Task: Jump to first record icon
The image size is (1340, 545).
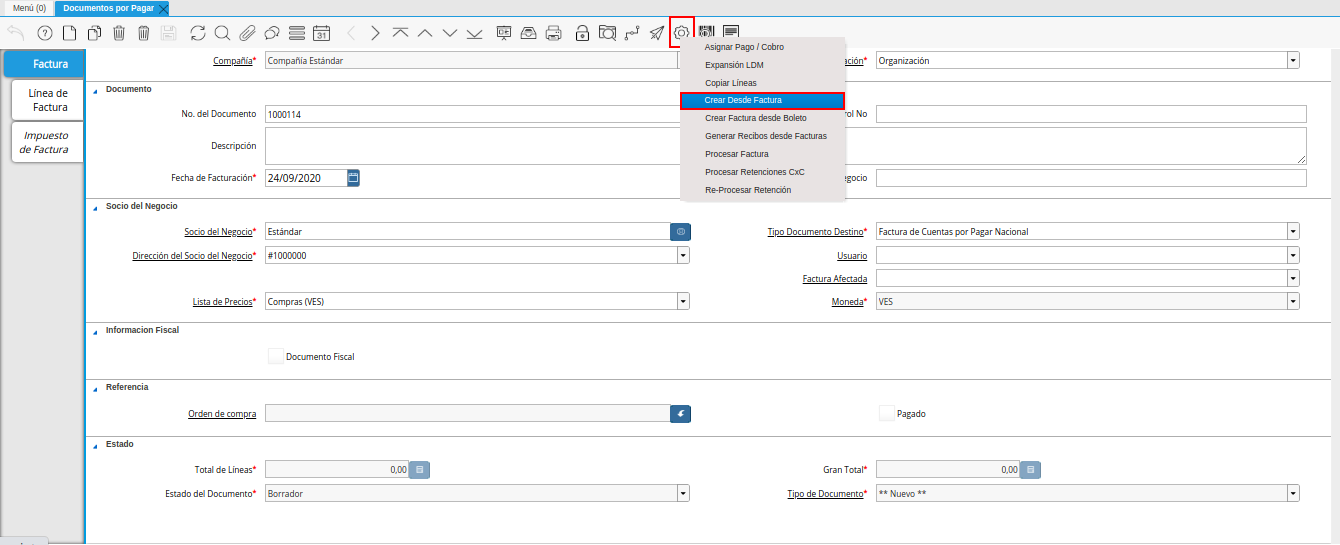Action: [400, 33]
